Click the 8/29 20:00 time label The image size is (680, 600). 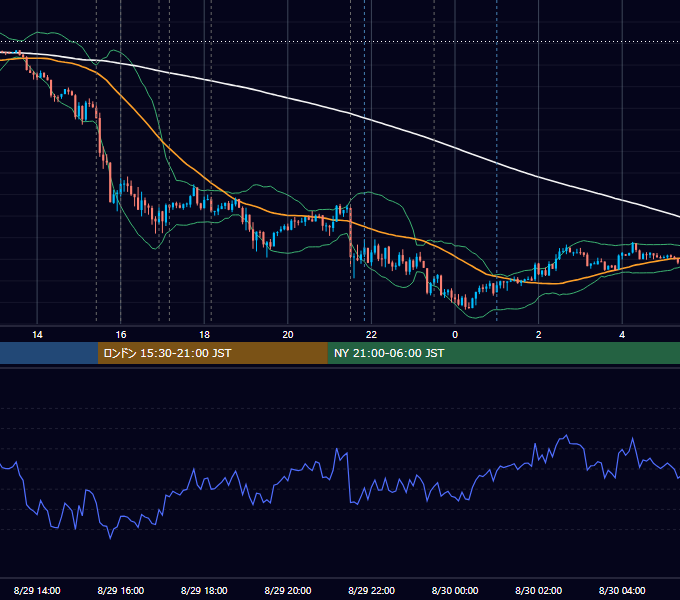coord(288,590)
